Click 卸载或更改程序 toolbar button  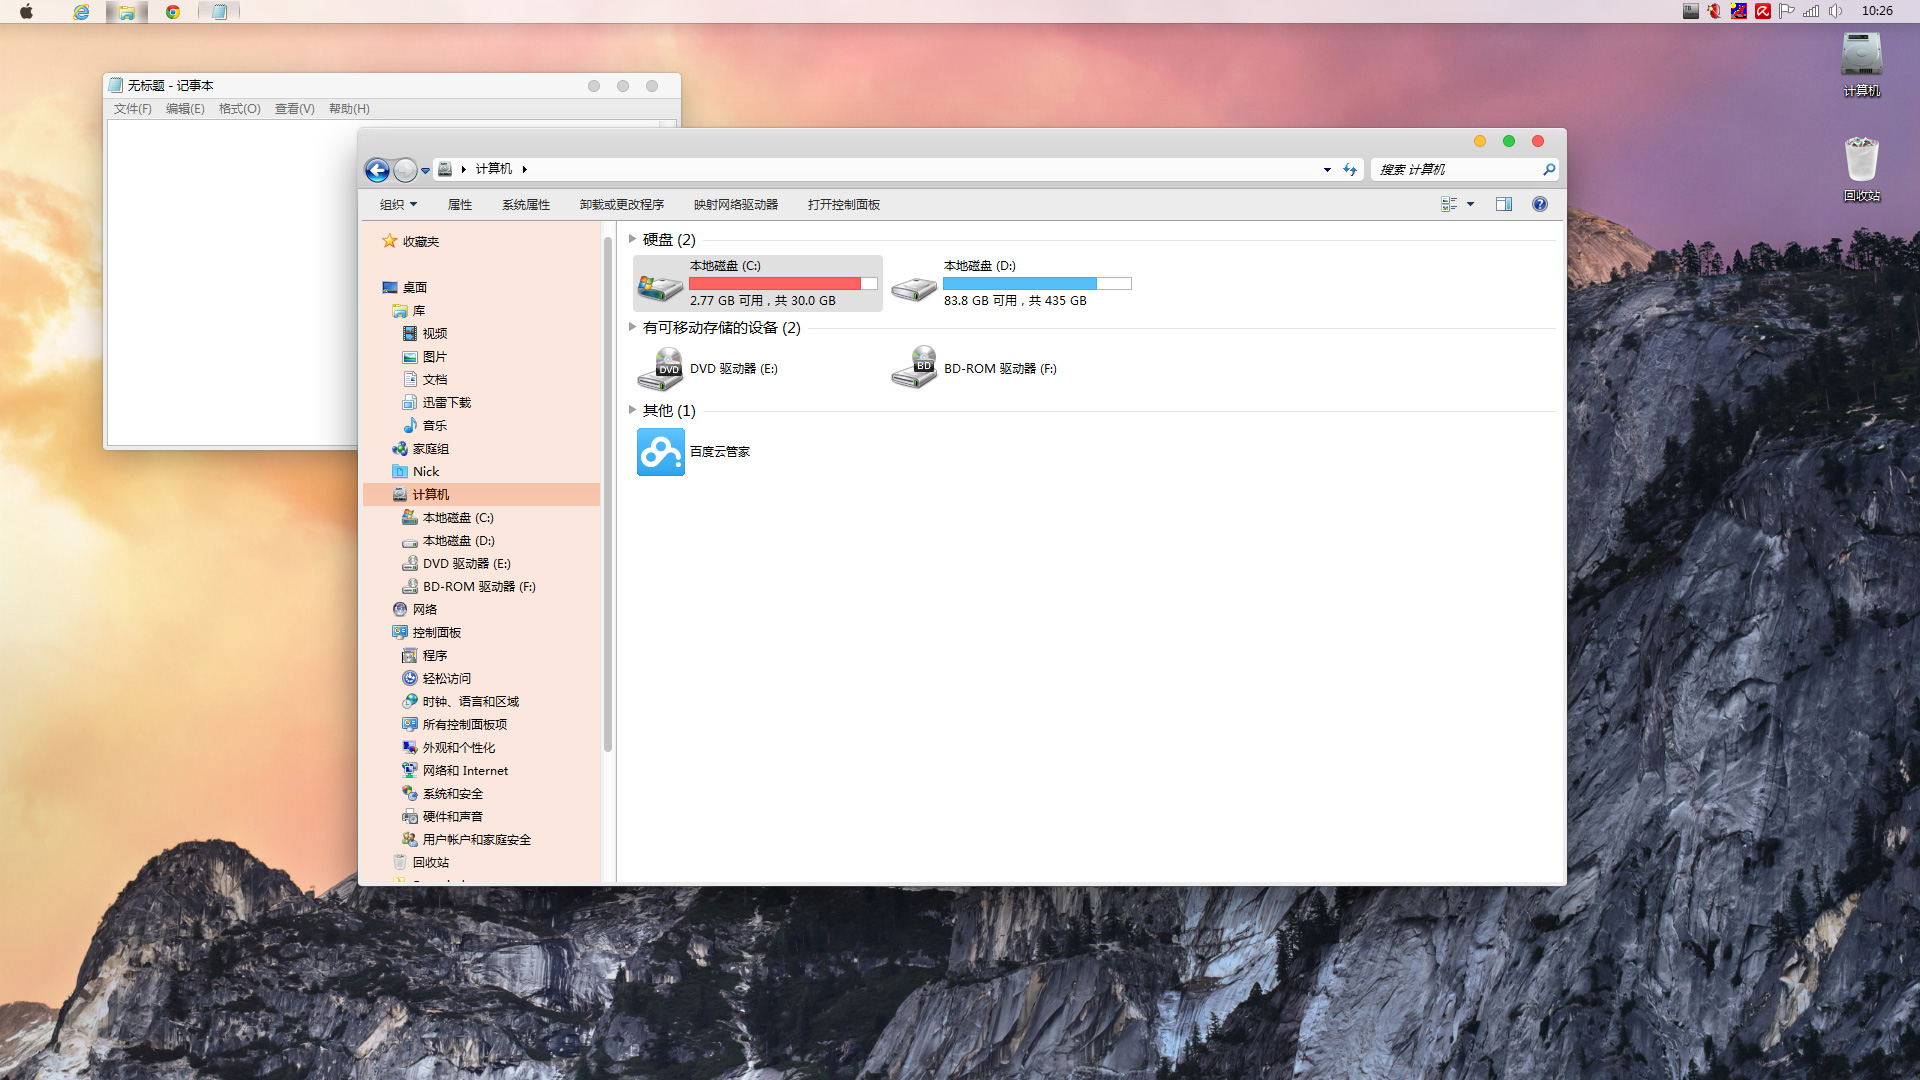622,205
